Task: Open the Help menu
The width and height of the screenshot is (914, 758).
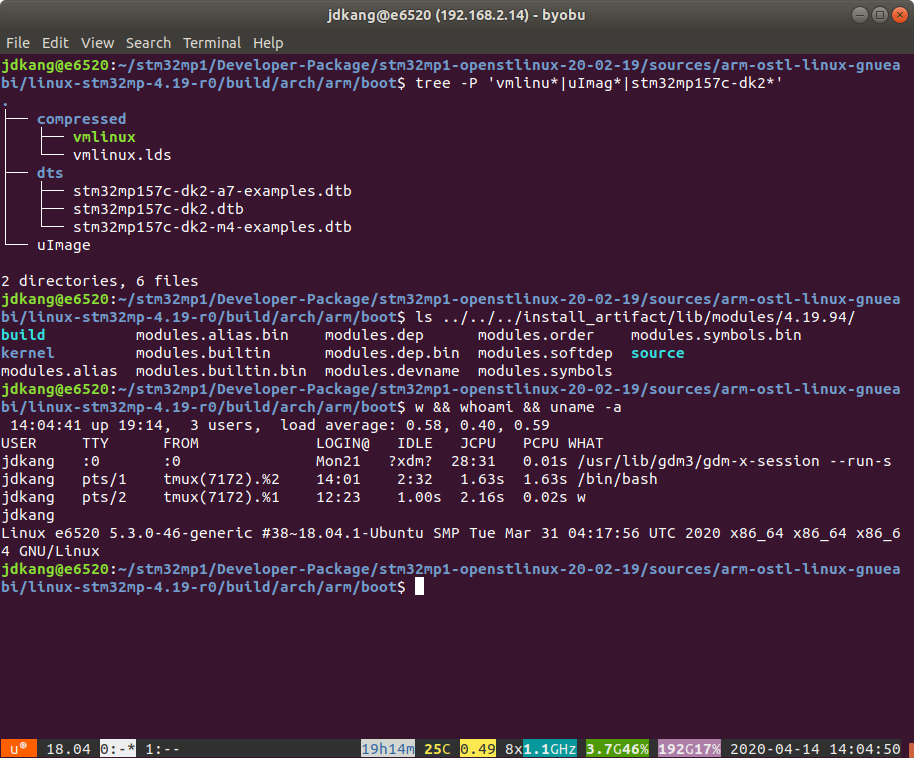Action: click(268, 43)
